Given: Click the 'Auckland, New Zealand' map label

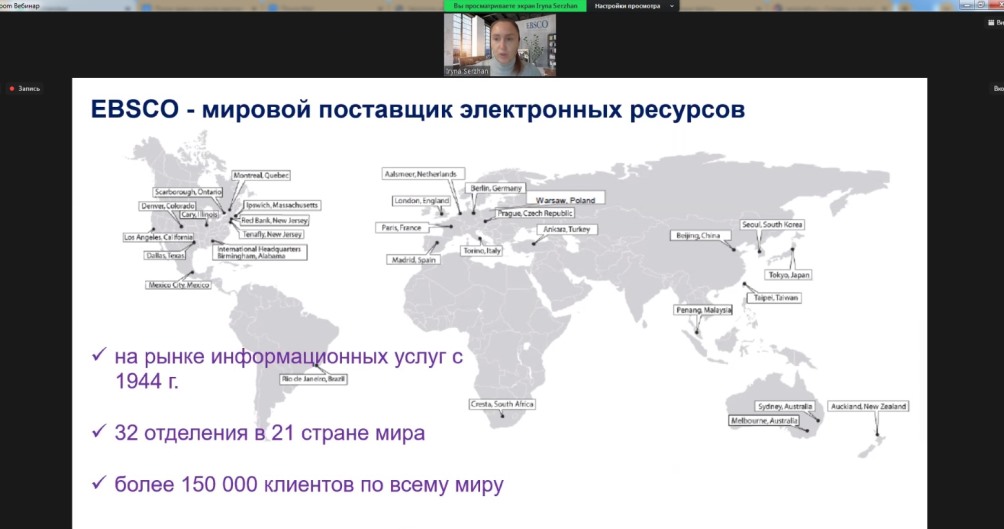Looking at the screenshot, I should click(868, 406).
